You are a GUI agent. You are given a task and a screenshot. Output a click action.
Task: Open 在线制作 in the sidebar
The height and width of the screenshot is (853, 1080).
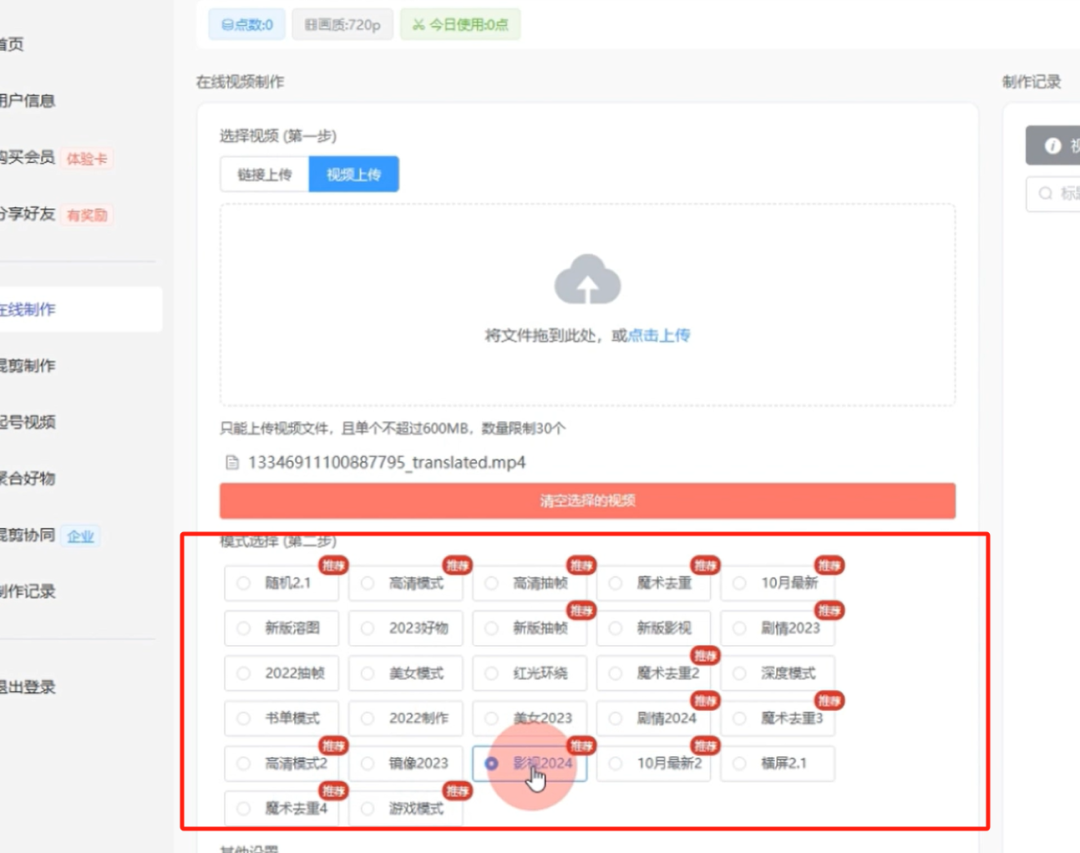[81, 309]
